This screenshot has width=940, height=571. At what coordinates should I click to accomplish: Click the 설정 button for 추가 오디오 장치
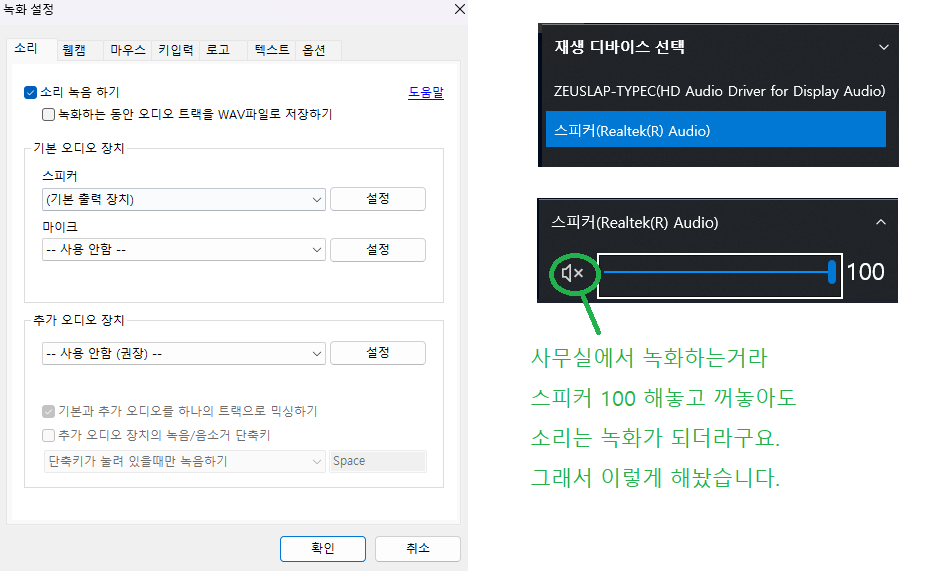378,353
